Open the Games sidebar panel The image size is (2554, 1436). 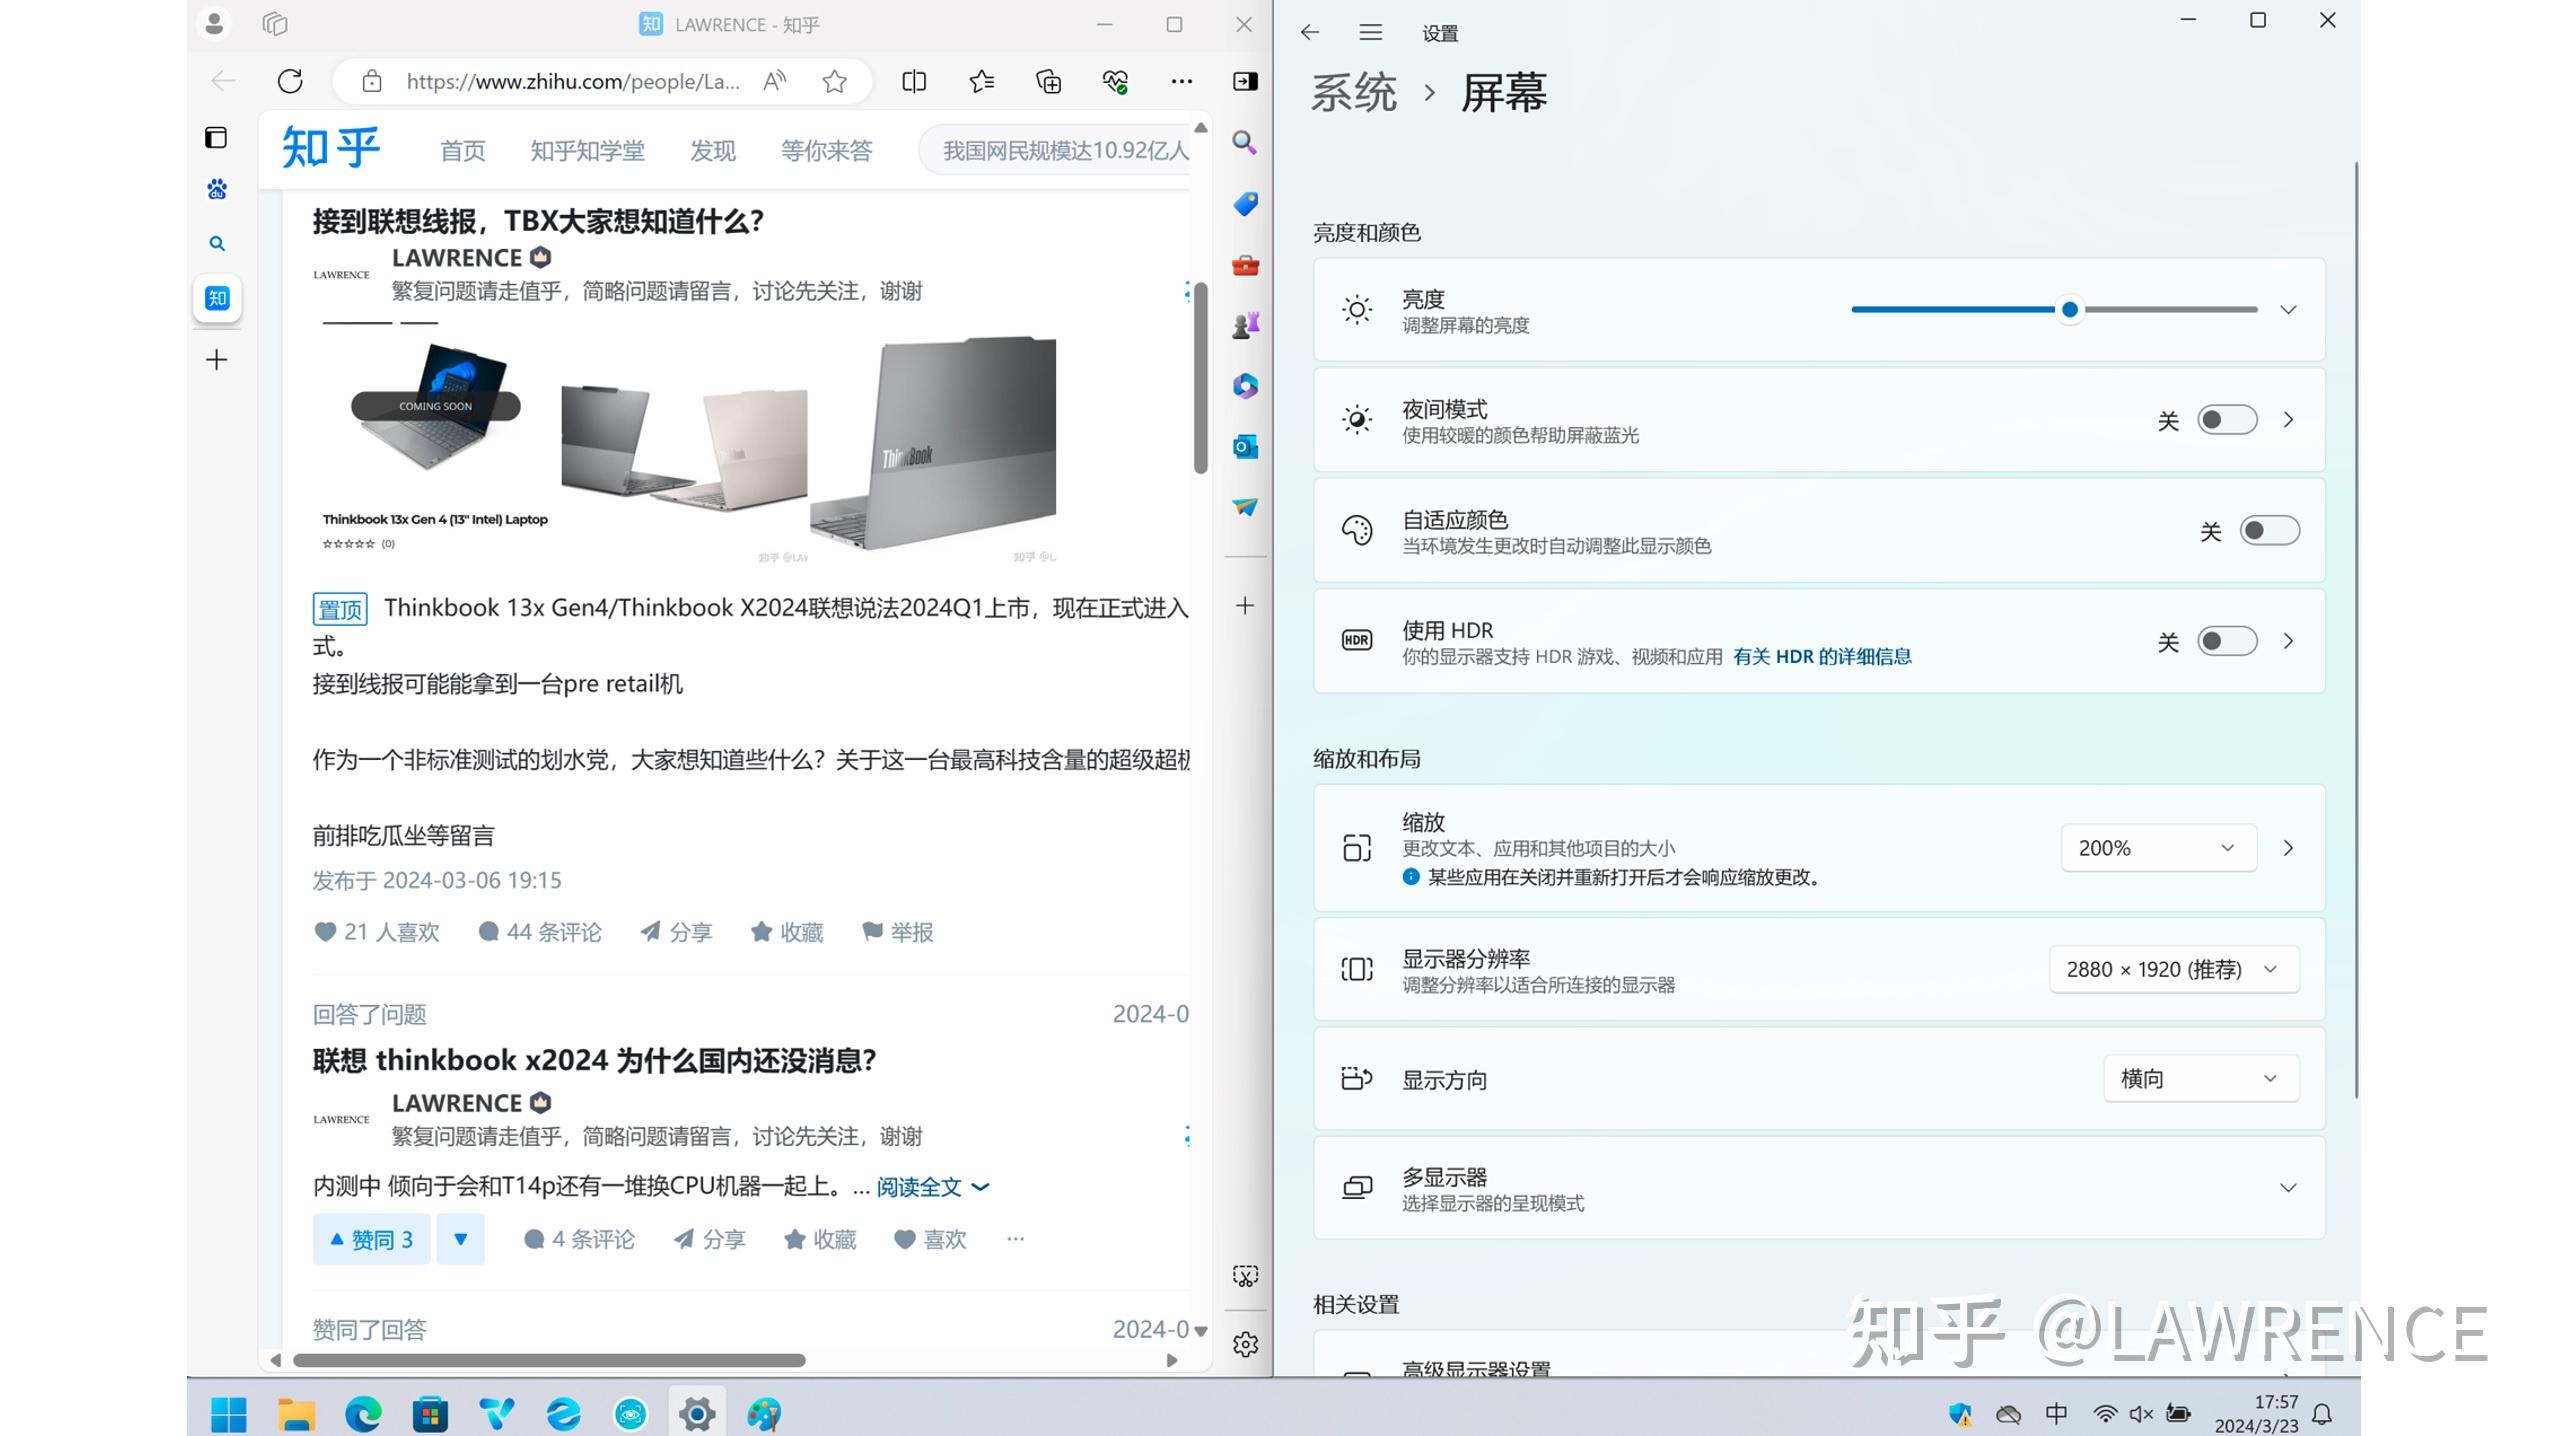[1244, 325]
